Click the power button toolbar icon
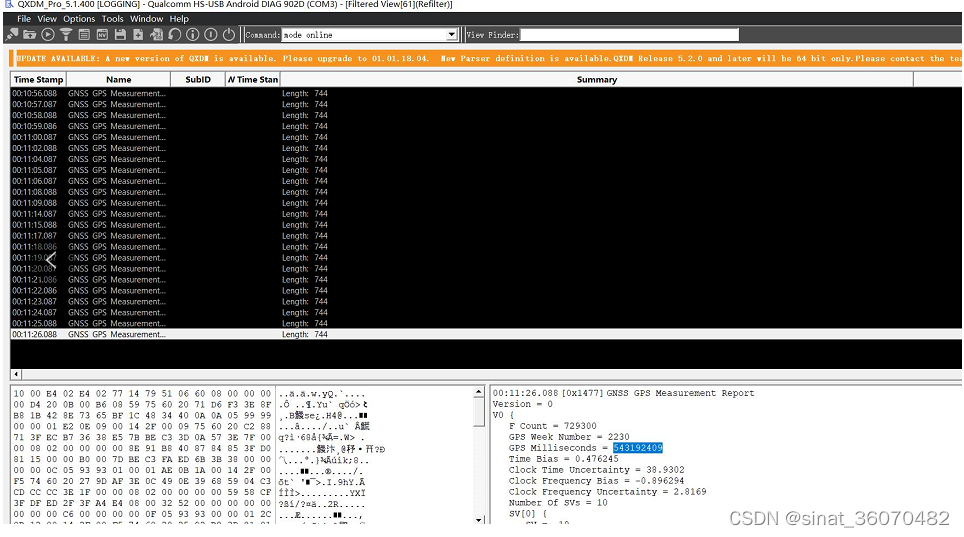Screen dimensions: 964x537 coord(229,35)
